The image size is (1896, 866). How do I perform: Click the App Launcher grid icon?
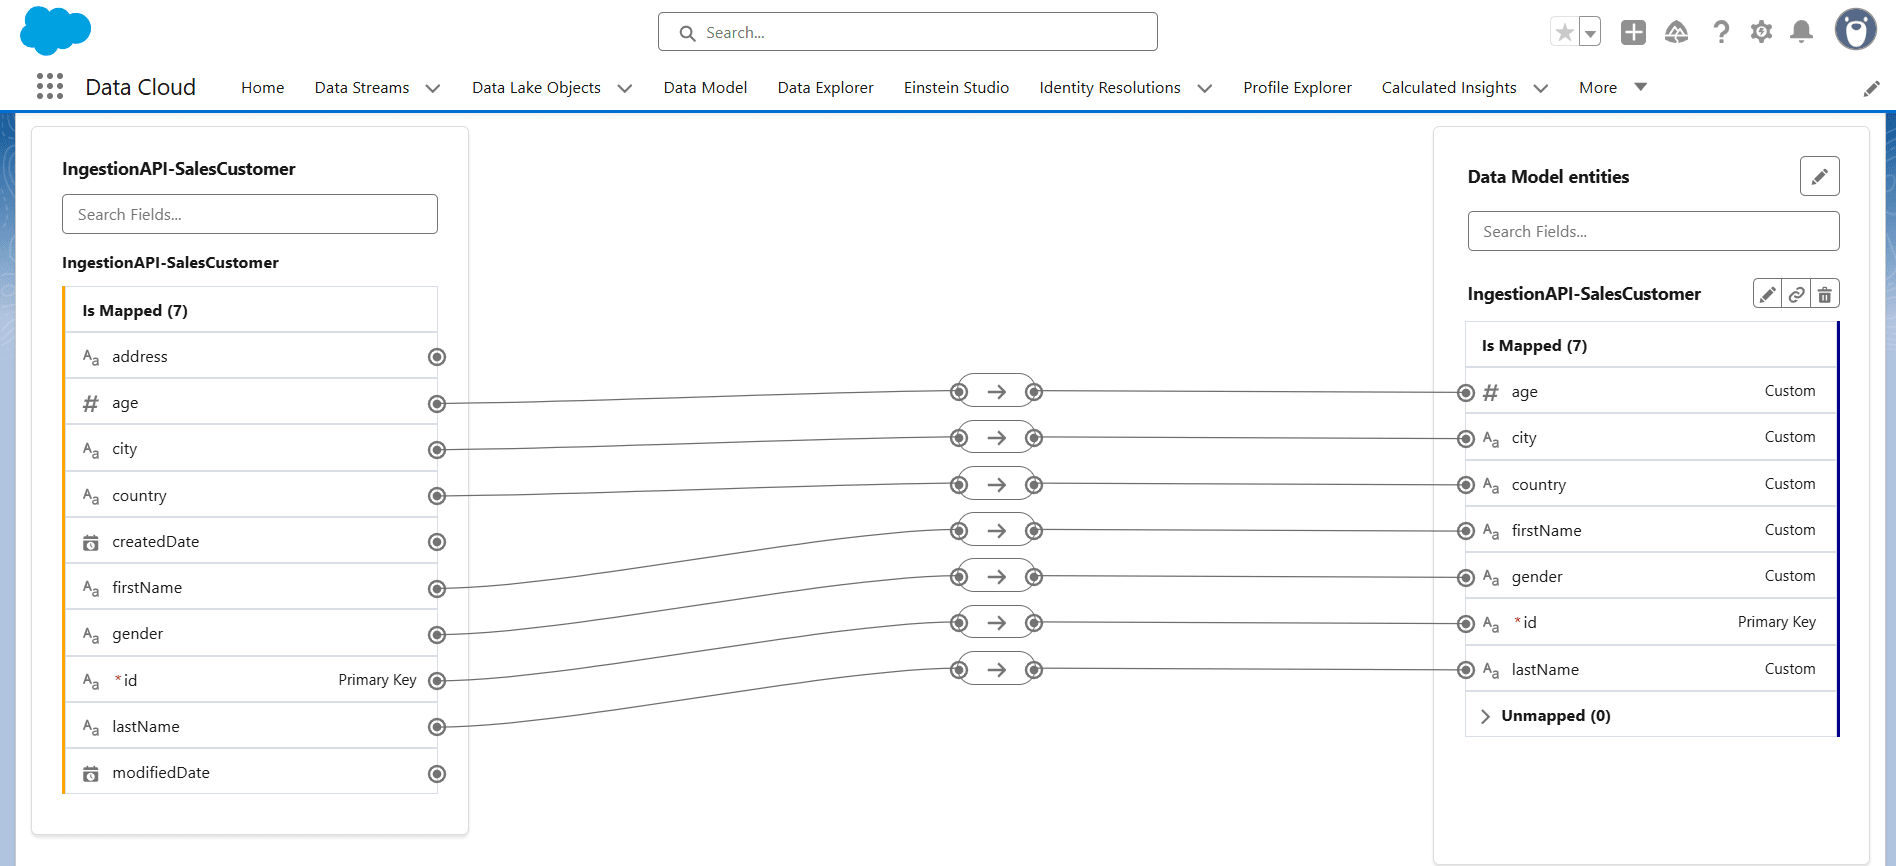point(50,87)
